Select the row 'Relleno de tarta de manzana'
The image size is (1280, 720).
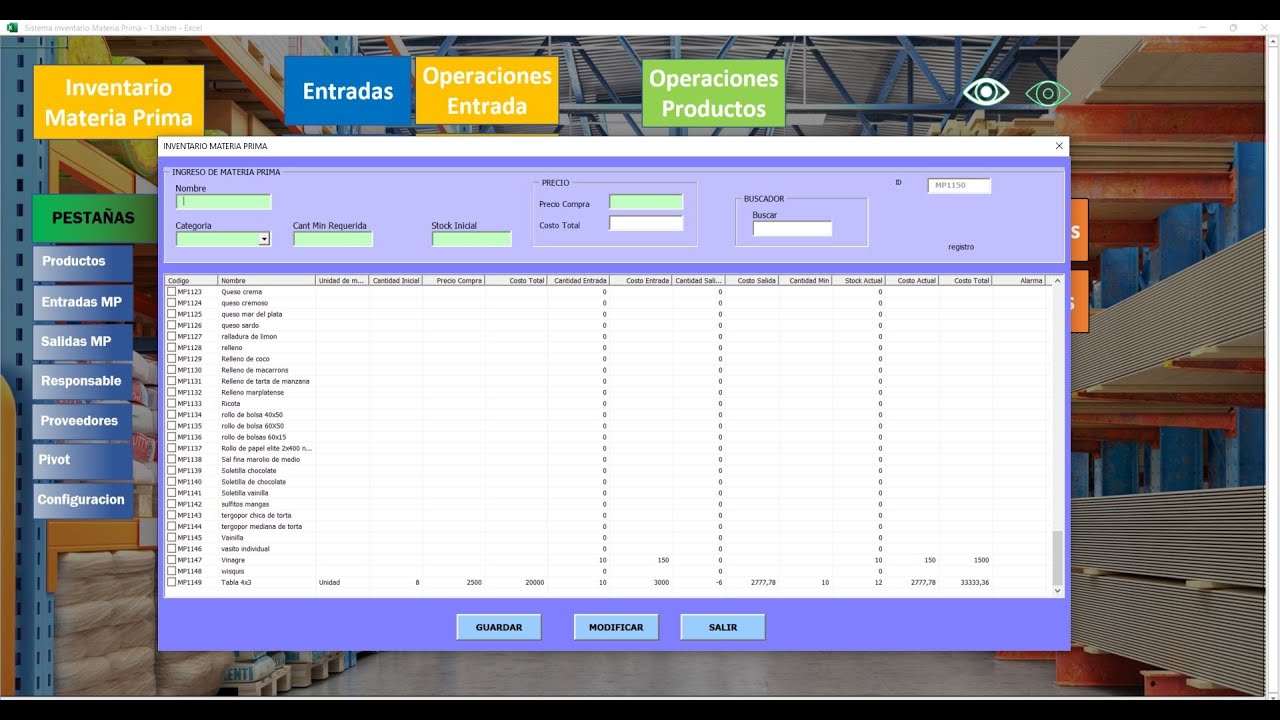pos(608,381)
